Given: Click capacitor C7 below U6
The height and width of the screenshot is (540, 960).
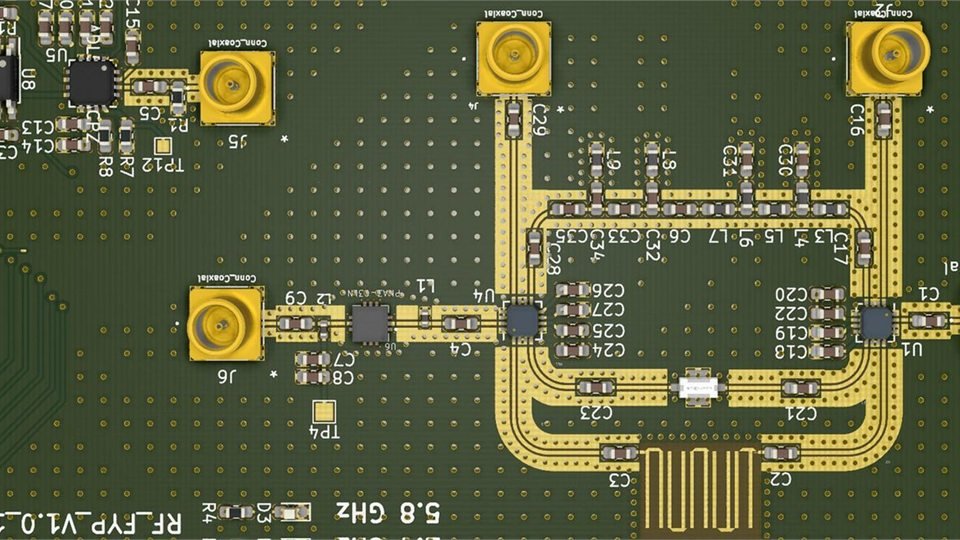Looking at the screenshot, I should (313, 360).
